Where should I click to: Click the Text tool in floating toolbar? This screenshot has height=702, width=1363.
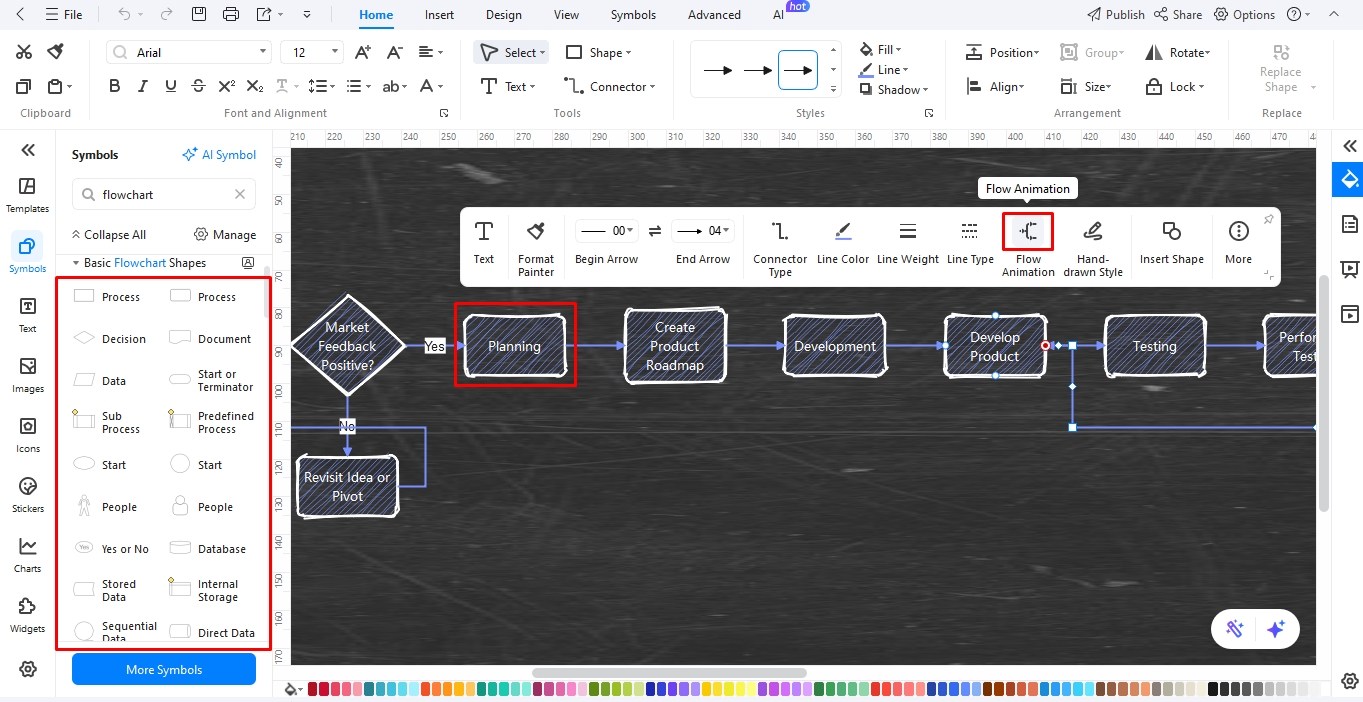pyautogui.click(x=484, y=243)
